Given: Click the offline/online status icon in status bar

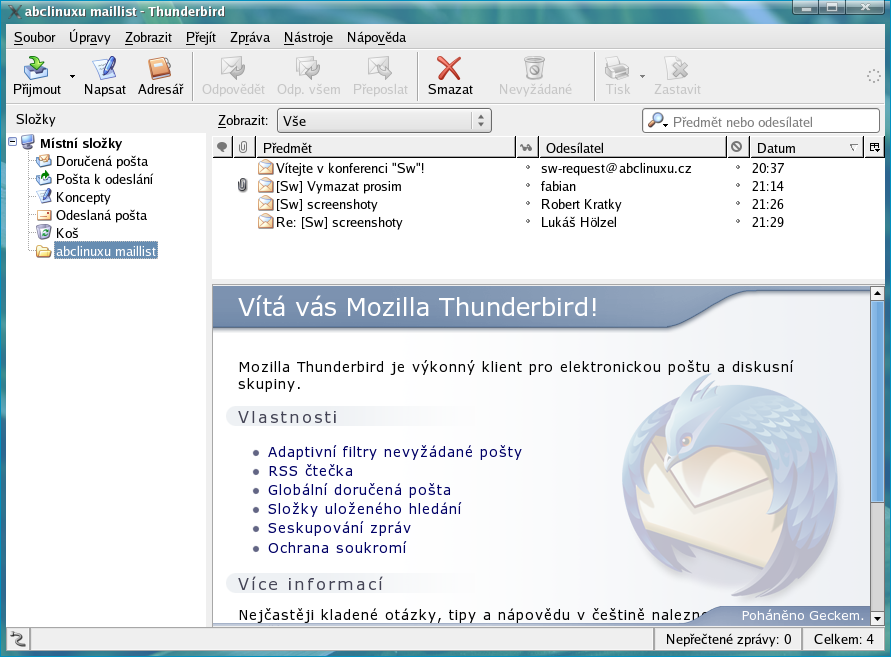Looking at the screenshot, I should (x=18, y=639).
